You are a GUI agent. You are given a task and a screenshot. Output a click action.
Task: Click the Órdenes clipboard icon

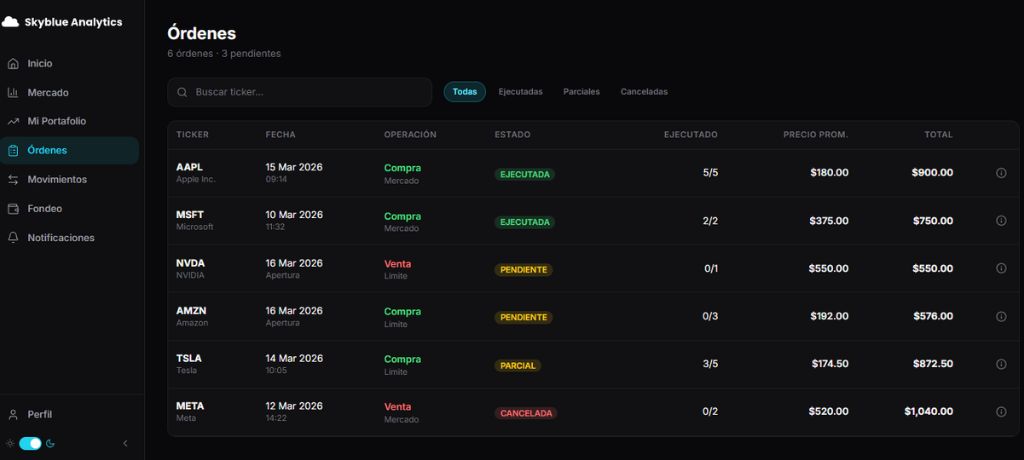(12, 150)
